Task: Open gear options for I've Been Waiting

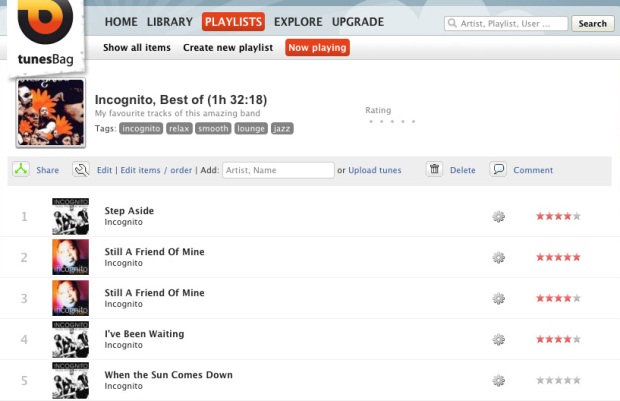Action: click(498, 339)
